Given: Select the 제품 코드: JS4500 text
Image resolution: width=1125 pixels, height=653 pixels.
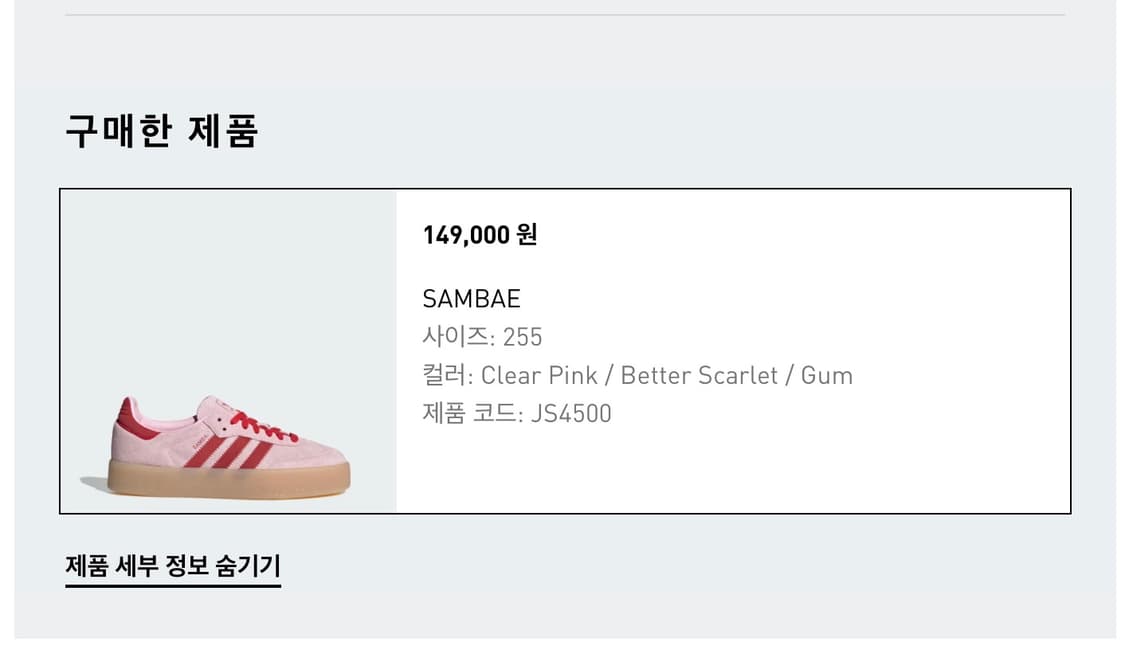Looking at the screenshot, I should (516, 412).
